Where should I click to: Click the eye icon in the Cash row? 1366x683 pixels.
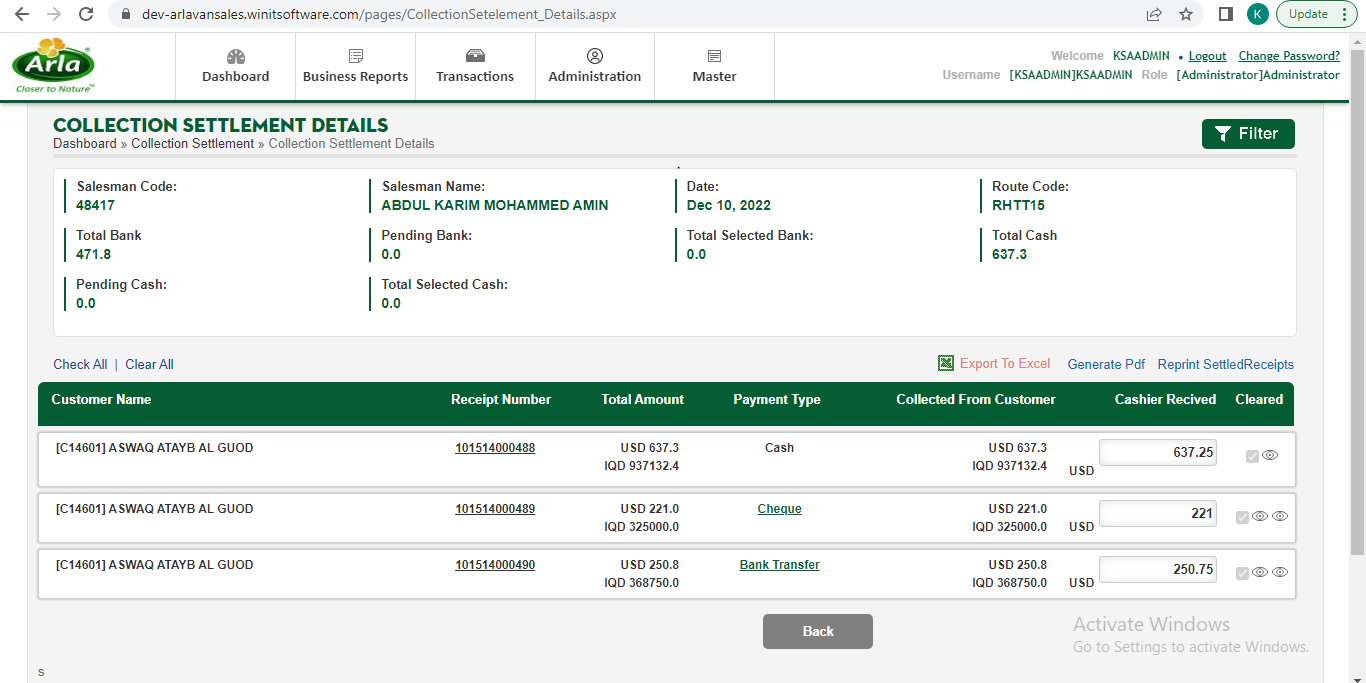click(x=1270, y=455)
